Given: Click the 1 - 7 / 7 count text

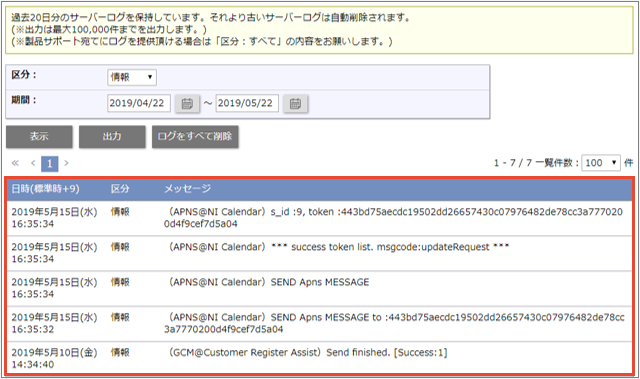Looking at the screenshot, I should pyautogui.click(x=513, y=163).
